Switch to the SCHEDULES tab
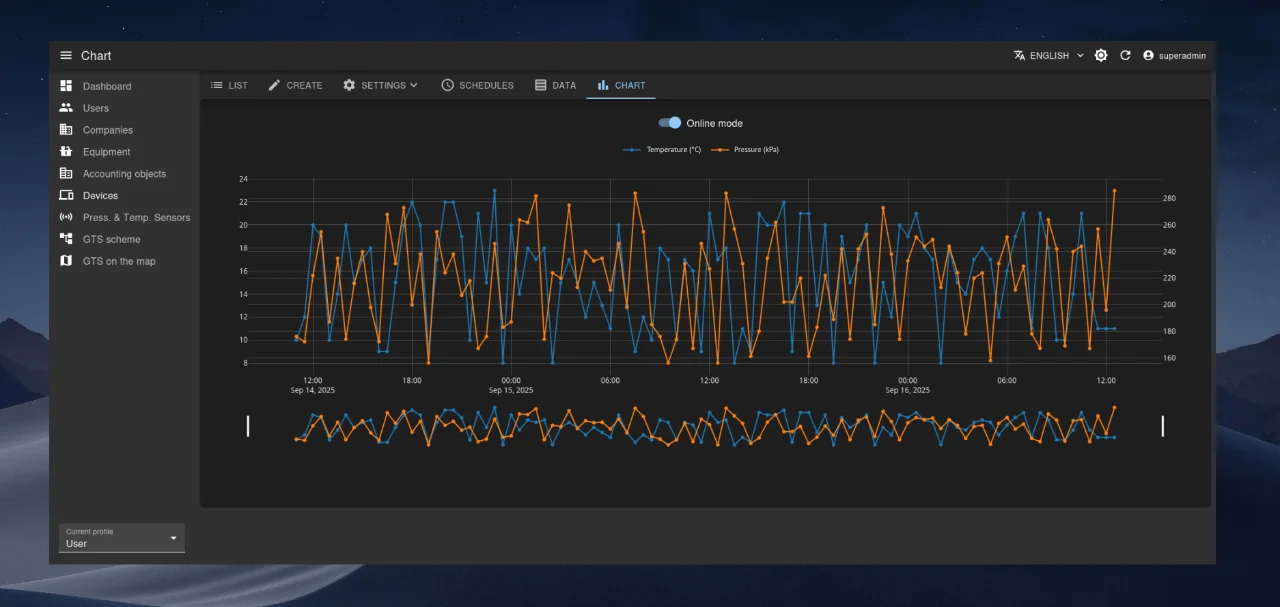 pos(477,86)
